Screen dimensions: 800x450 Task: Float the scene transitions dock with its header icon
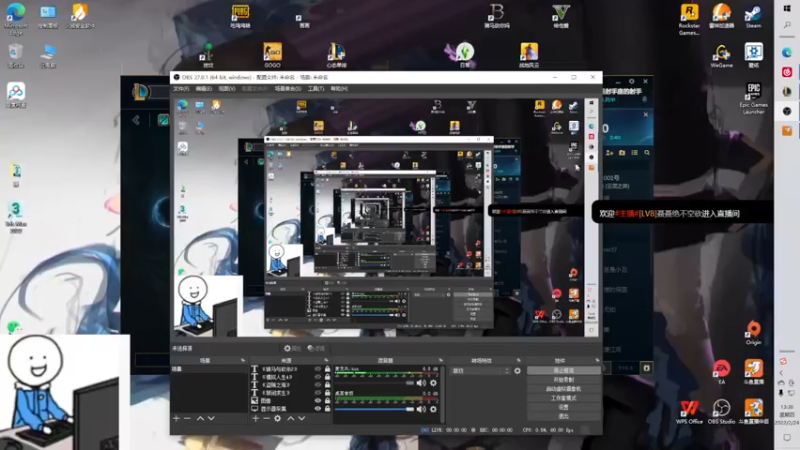519,360
